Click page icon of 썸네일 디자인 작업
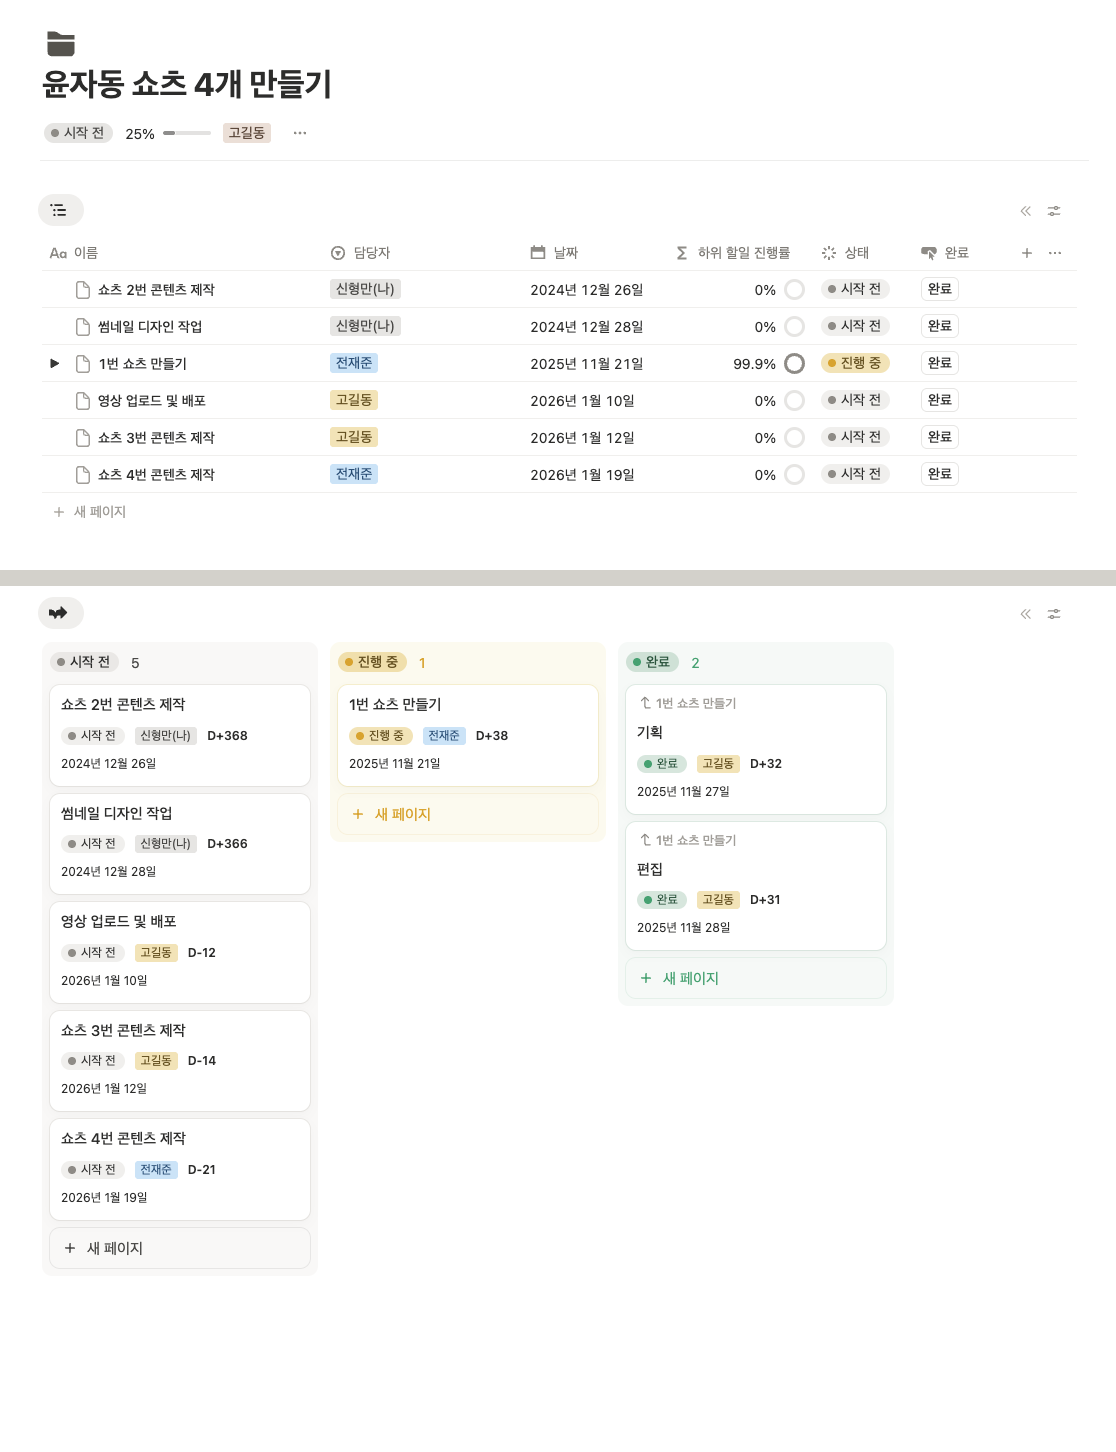The width and height of the screenshot is (1116, 1452). point(83,327)
